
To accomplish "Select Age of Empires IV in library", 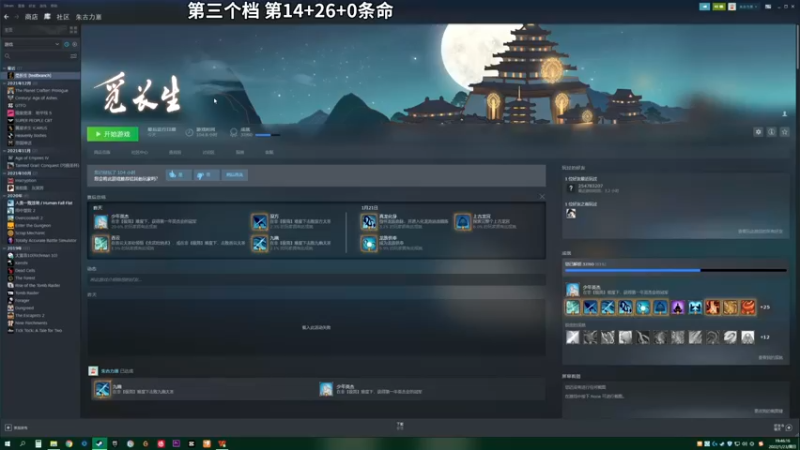I will 32,158.
